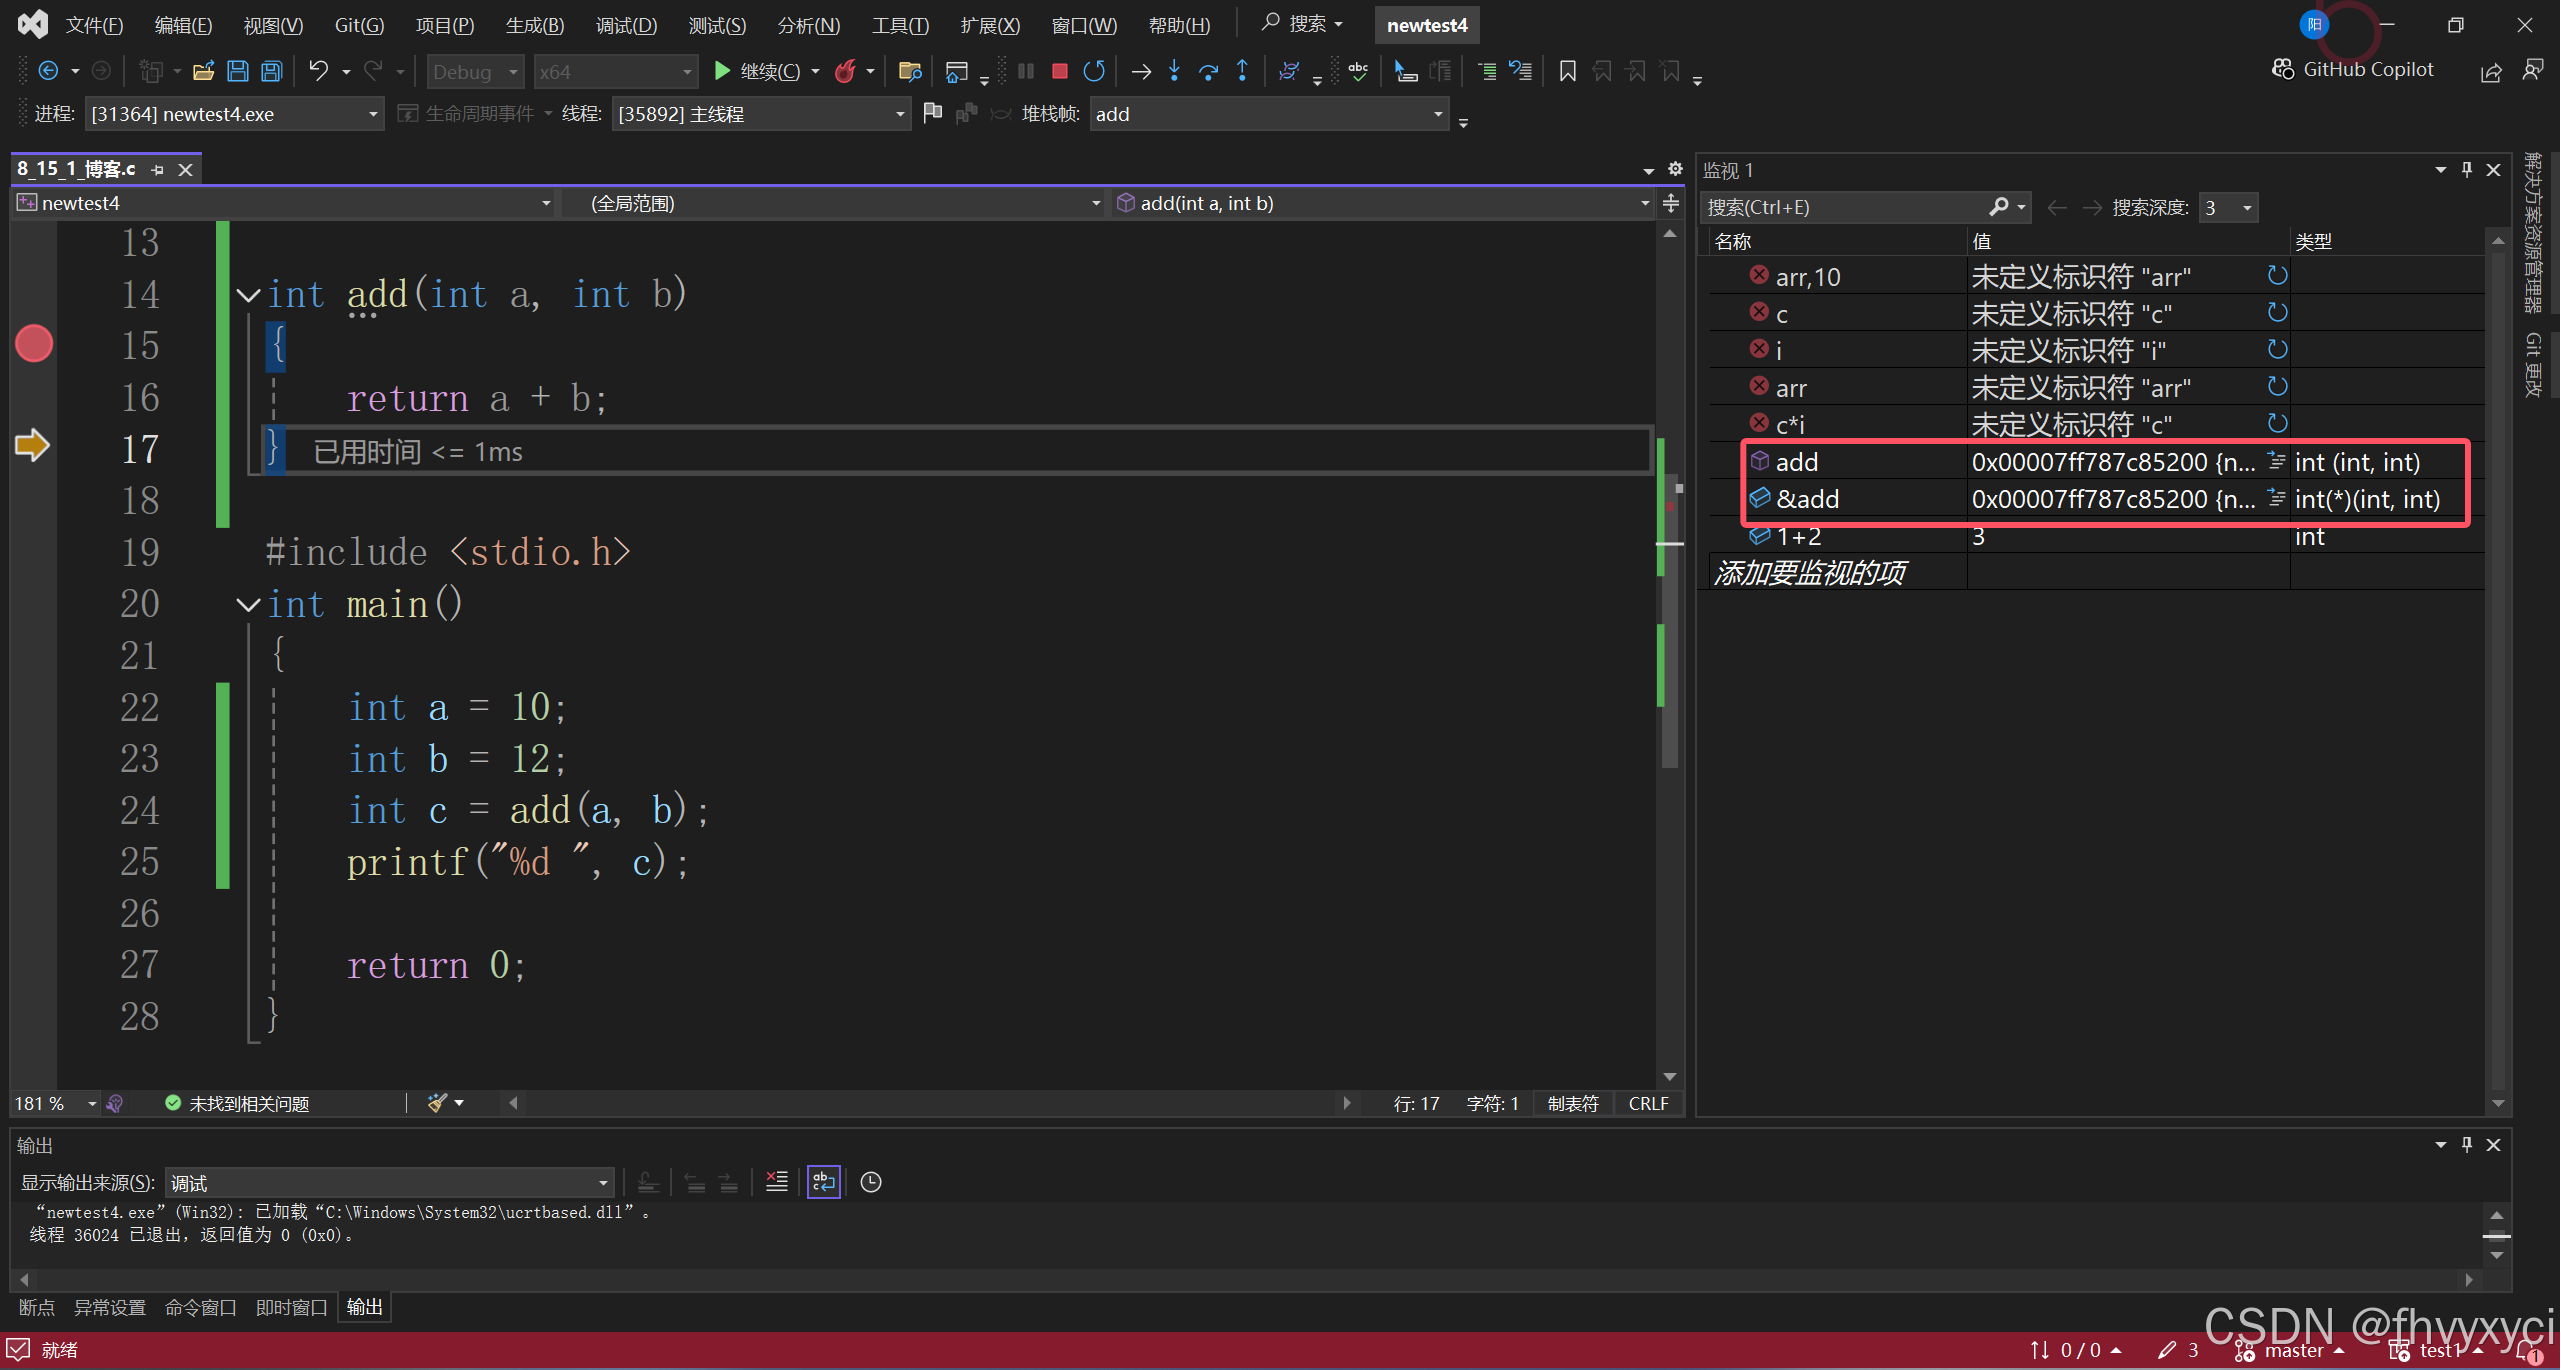Click the share icon at top right

pos(2491,71)
